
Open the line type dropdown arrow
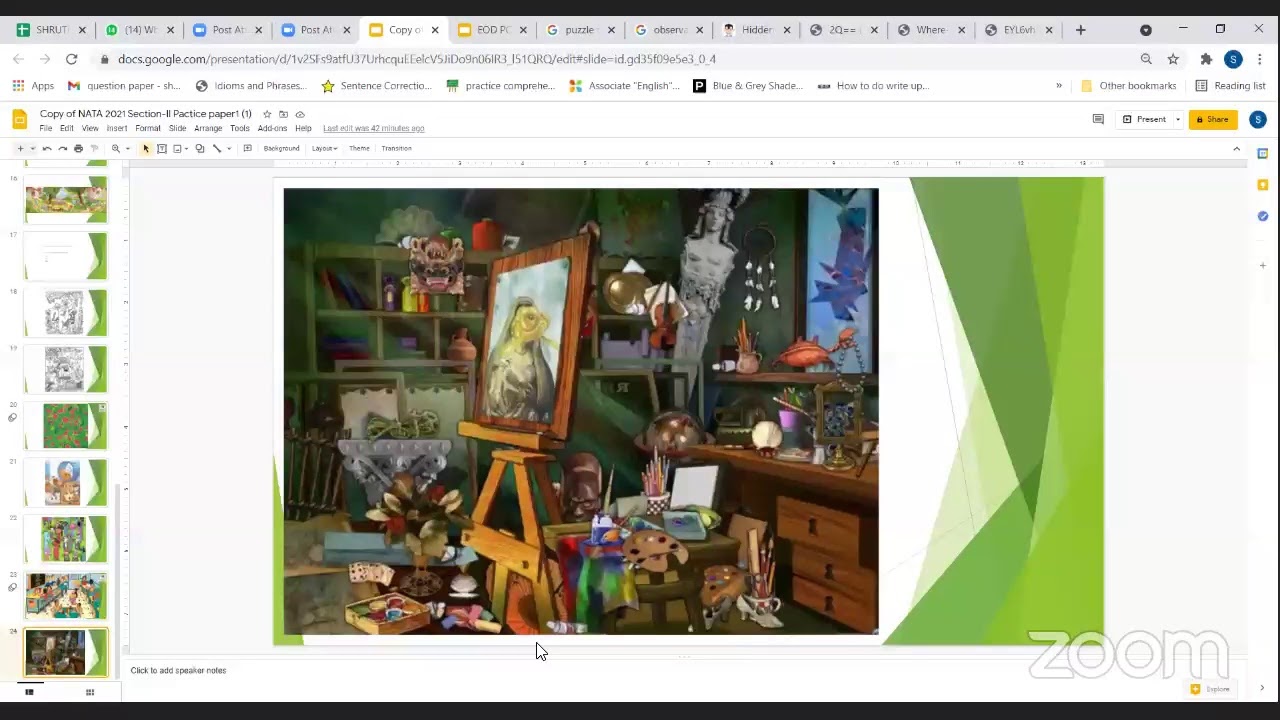(229, 149)
